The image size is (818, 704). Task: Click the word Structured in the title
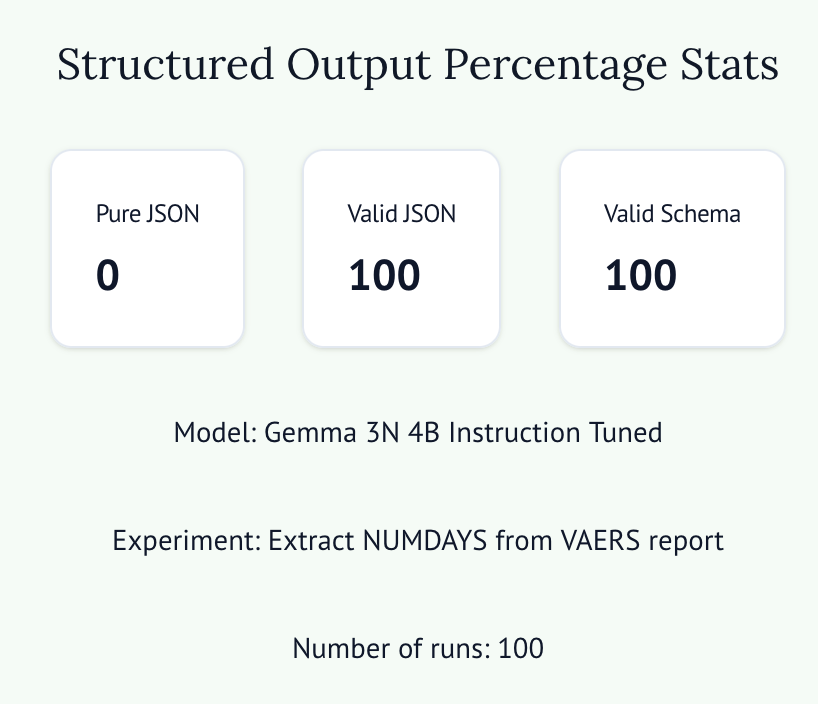tap(165, 64)
